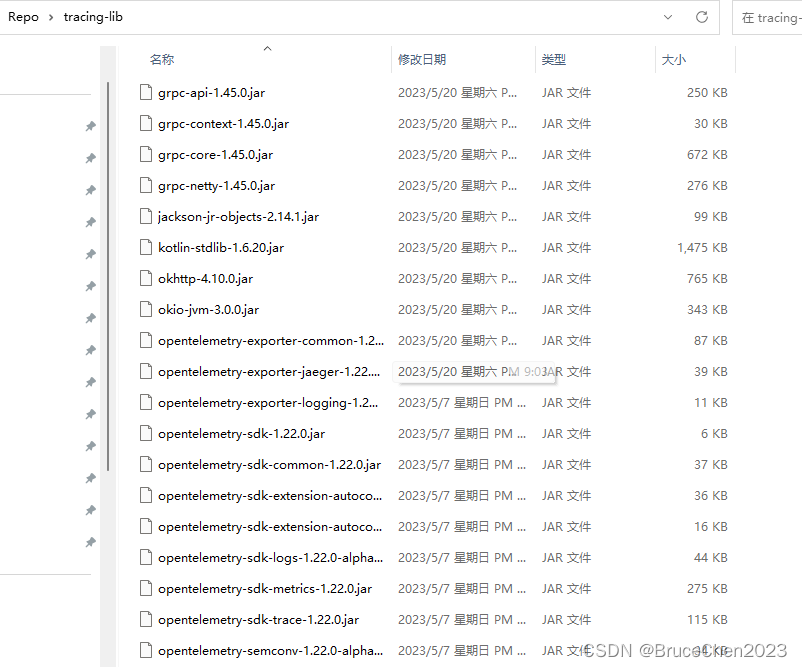Sort files by the 类型 column
Viewport: 802px width, 667px height.
(554, 59)
